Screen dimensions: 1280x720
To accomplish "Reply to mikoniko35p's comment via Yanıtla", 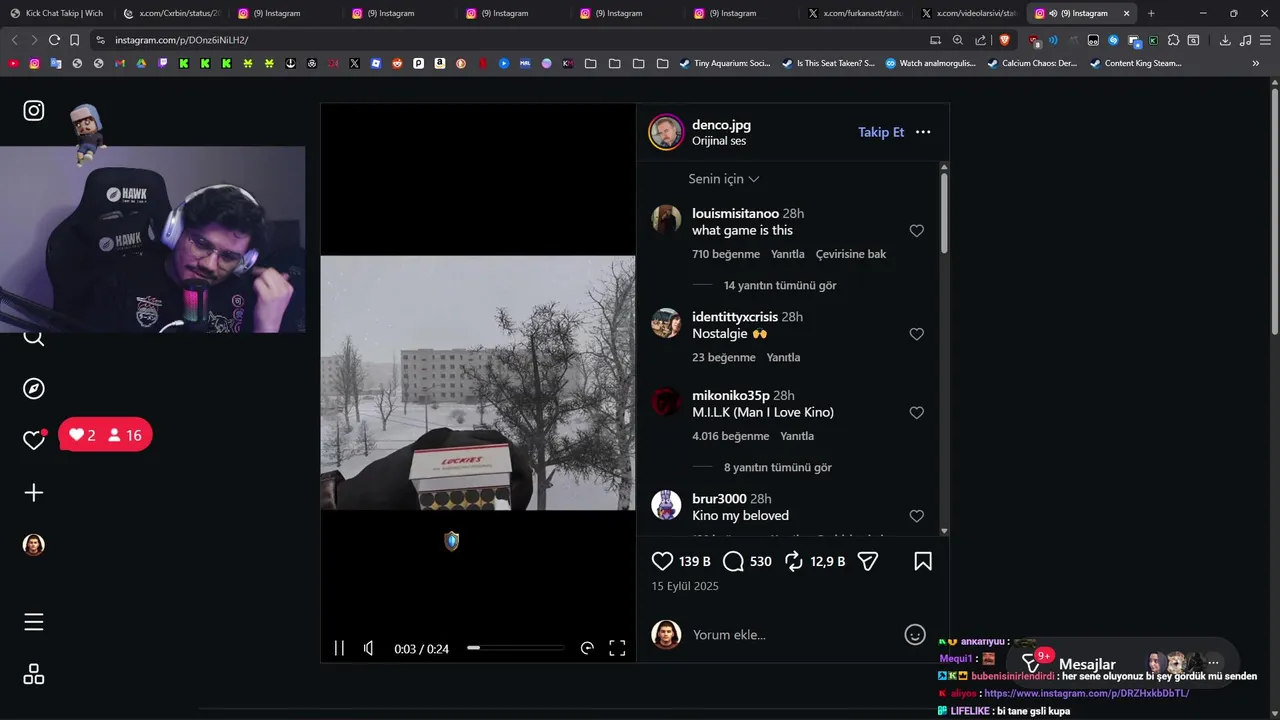I will tap(797, 436).
